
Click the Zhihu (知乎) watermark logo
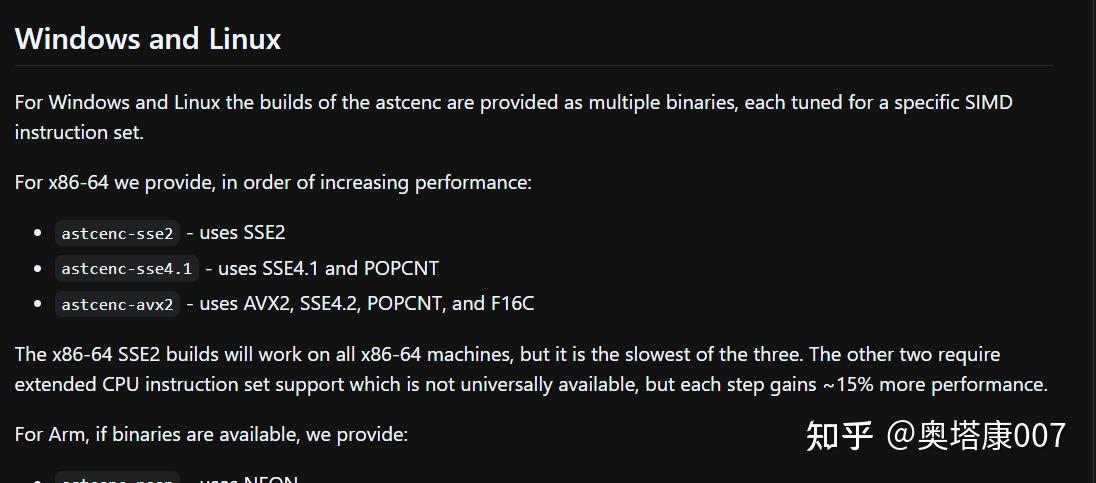839,435
